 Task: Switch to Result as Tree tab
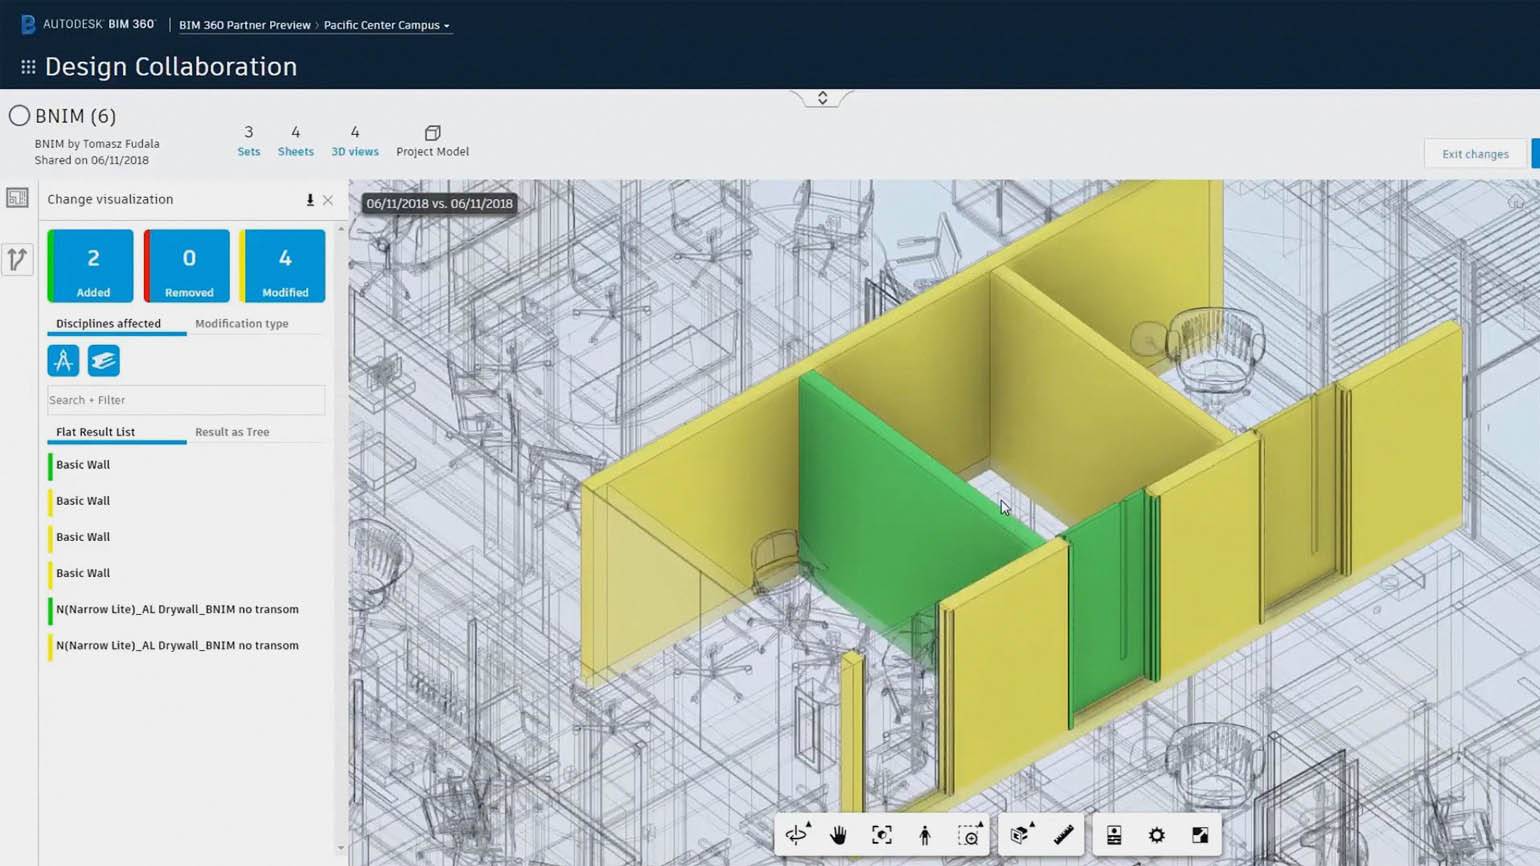(x=232, y=432)
